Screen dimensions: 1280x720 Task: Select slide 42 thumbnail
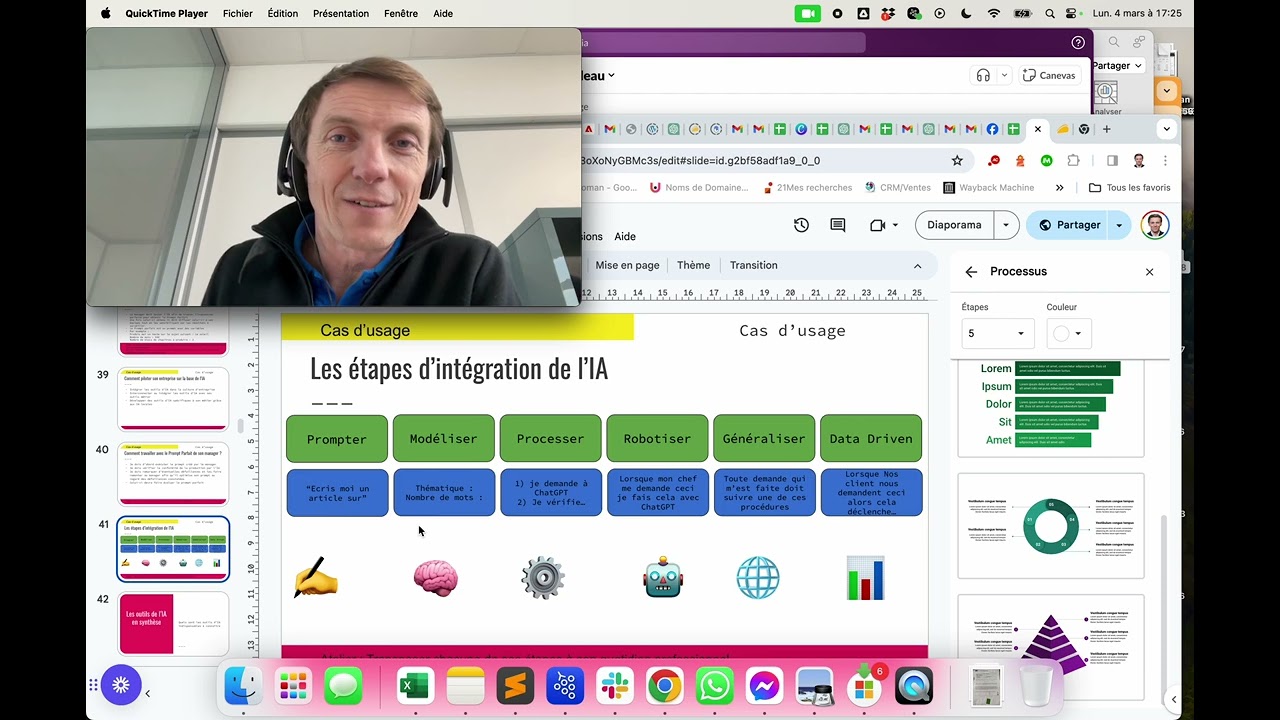coord(174,623)
